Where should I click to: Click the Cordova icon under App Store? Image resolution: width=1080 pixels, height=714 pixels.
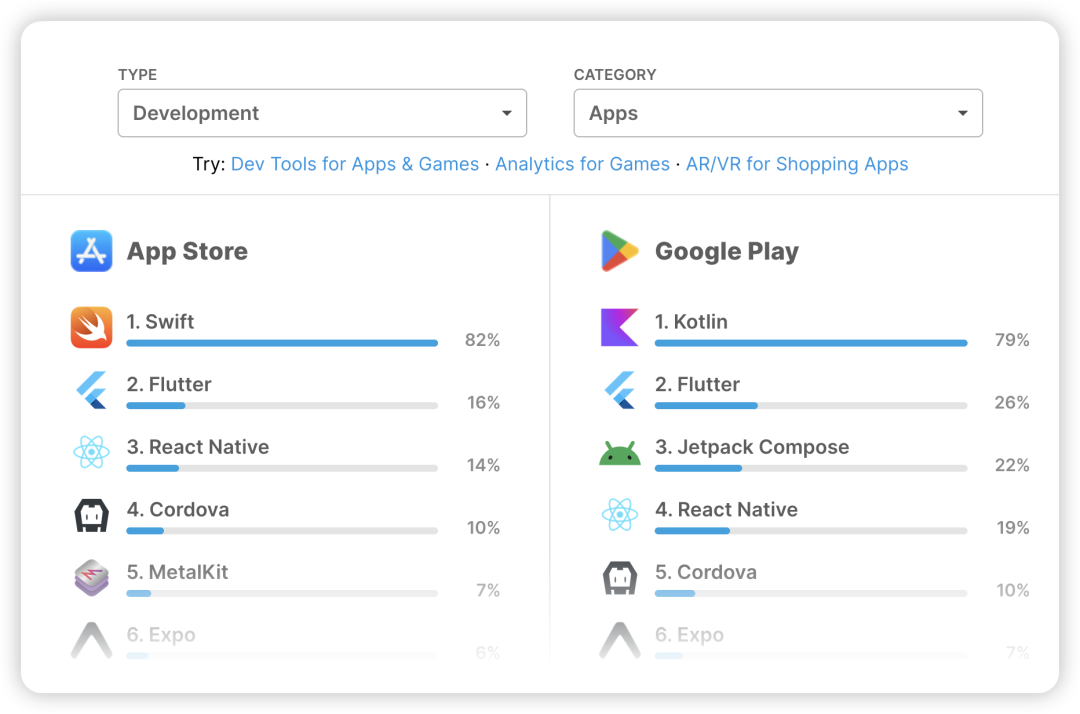pos(91,515)
